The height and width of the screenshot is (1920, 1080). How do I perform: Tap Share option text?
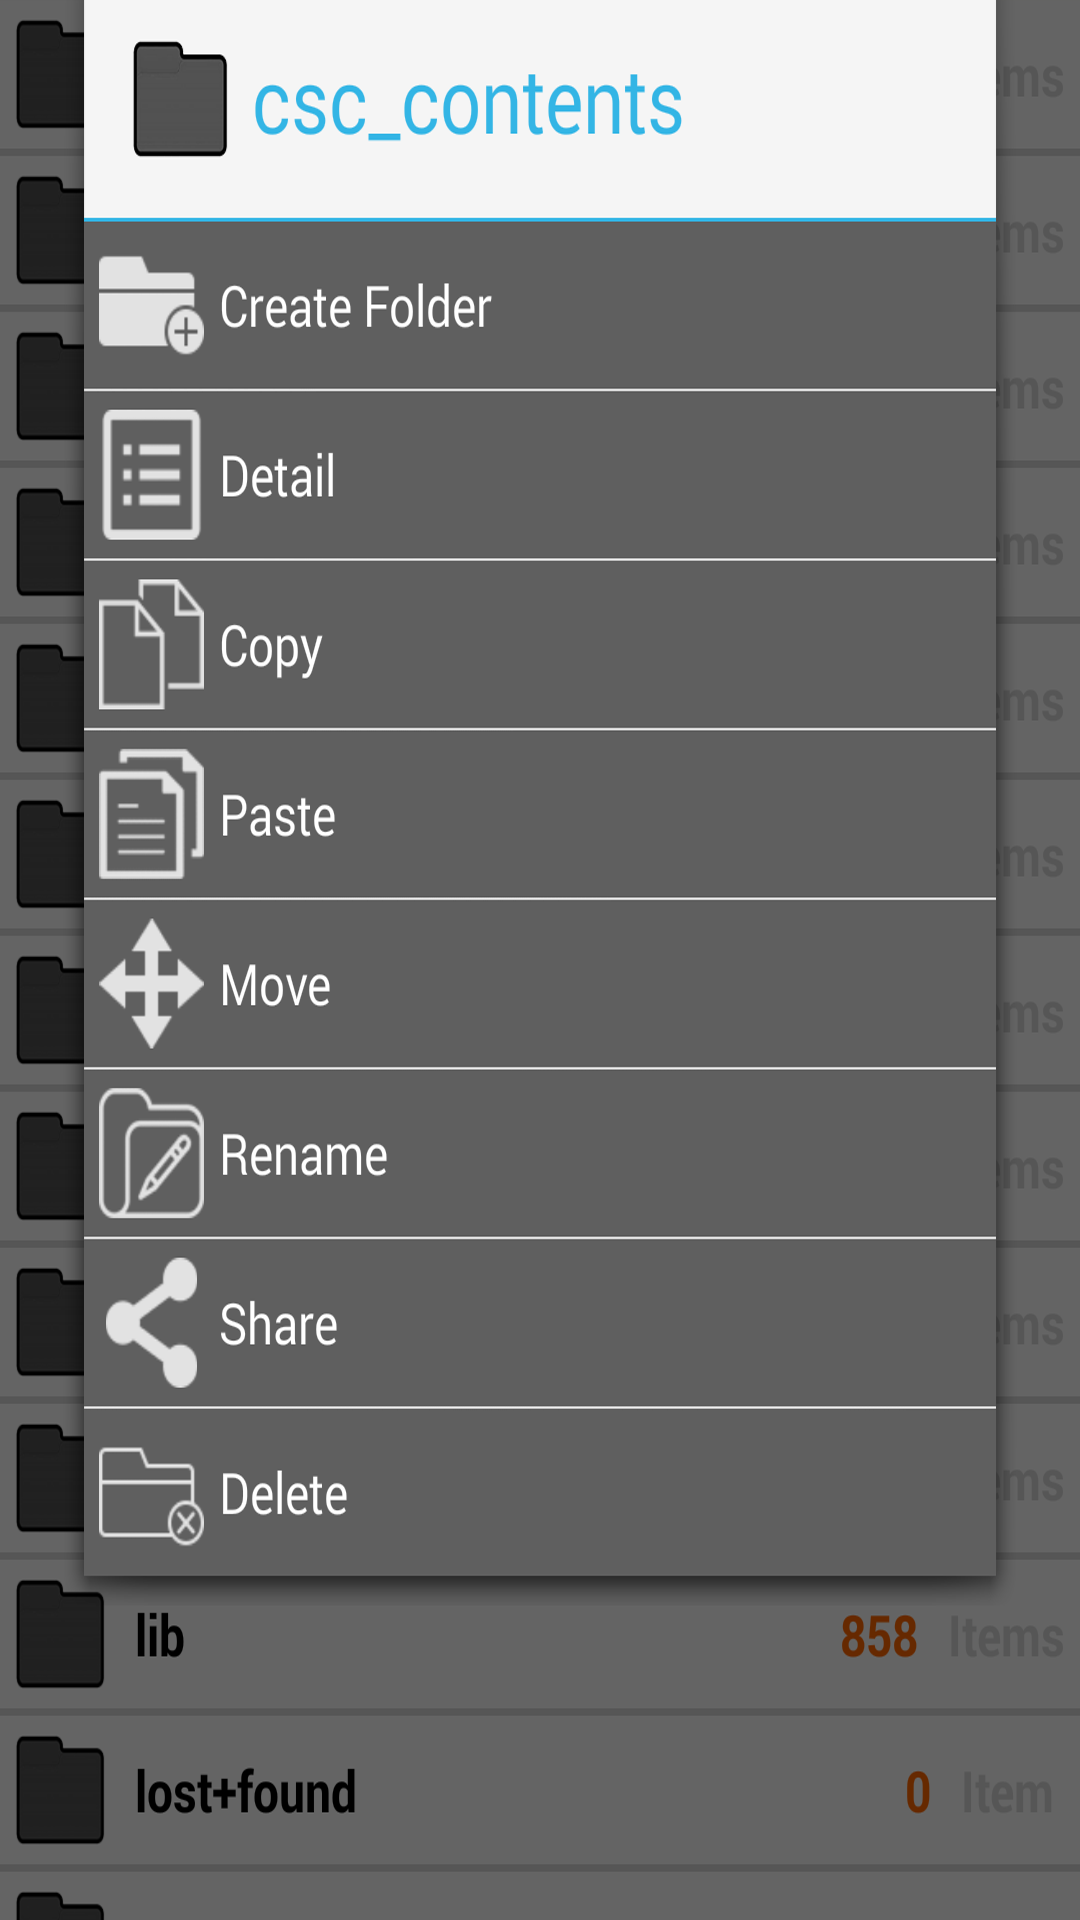[278, 1325]
